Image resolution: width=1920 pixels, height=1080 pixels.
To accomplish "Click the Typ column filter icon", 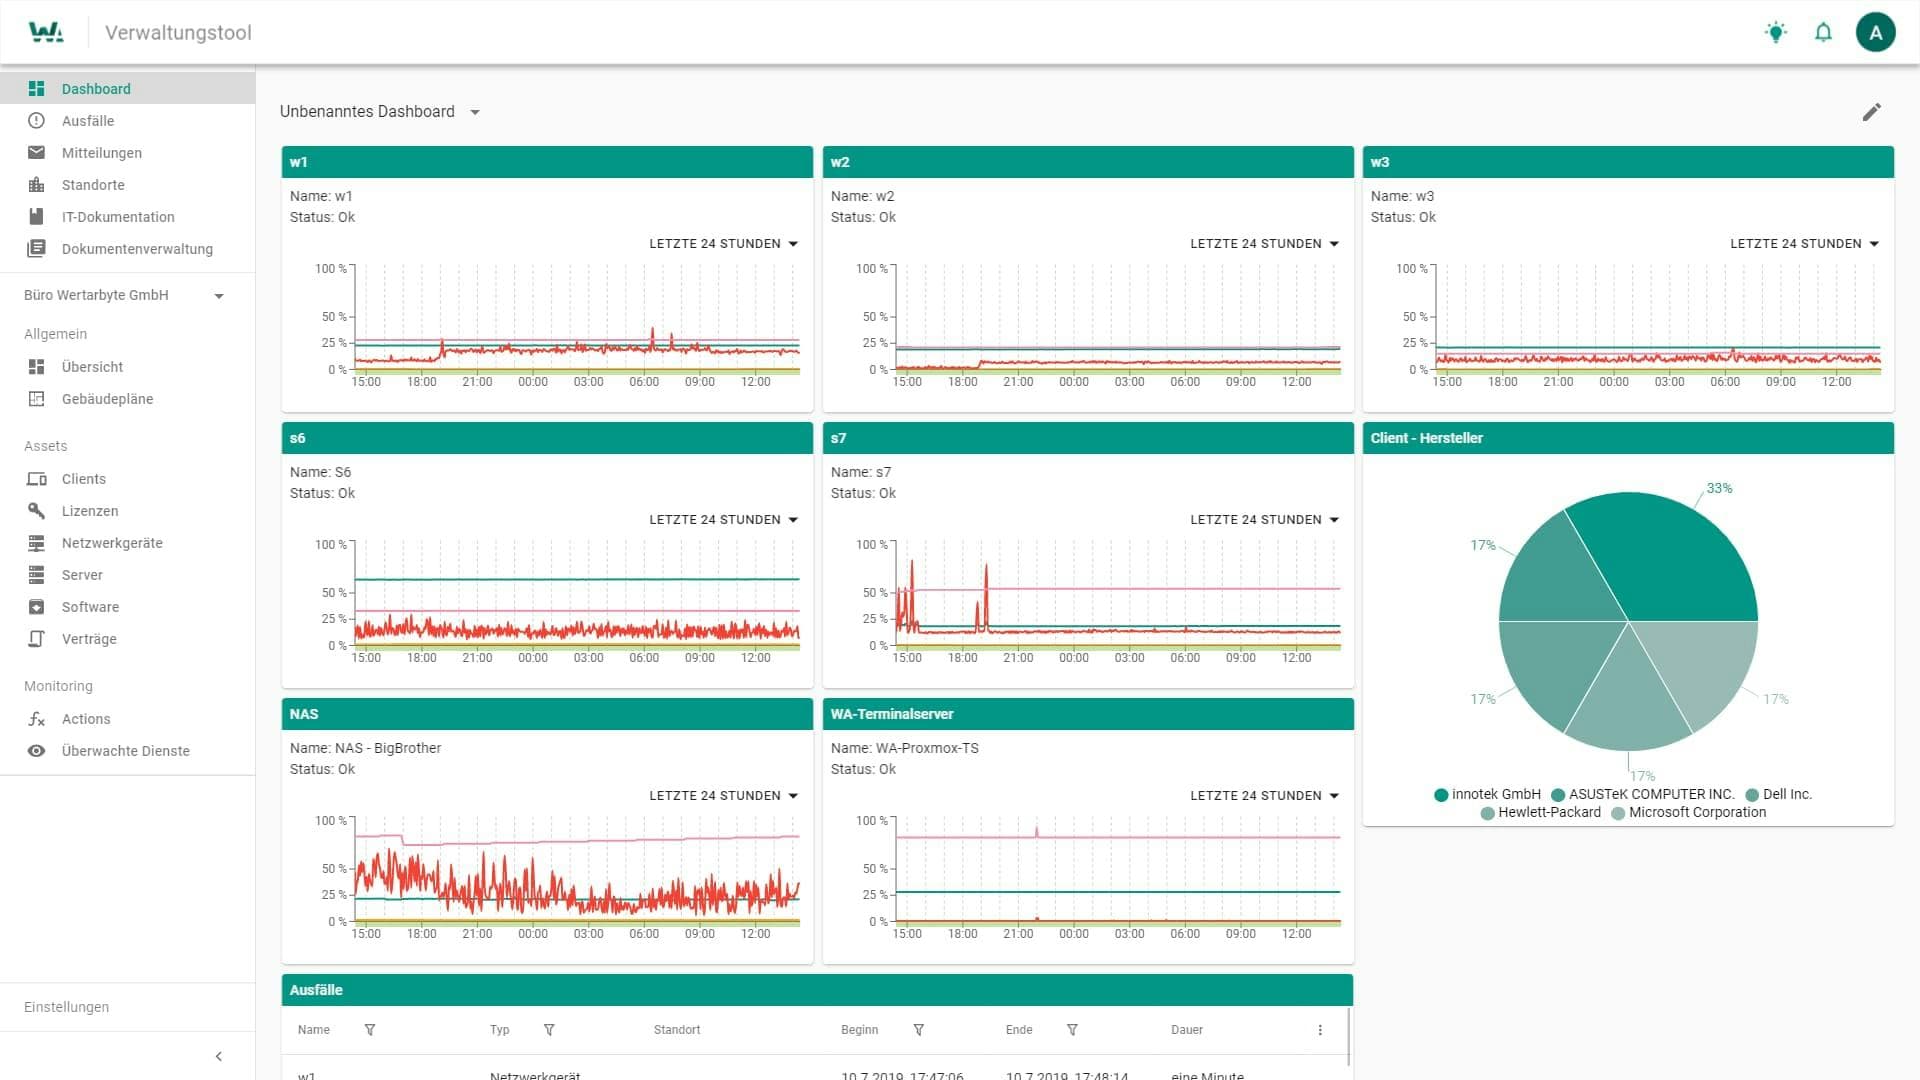I will coord(549,1030).
